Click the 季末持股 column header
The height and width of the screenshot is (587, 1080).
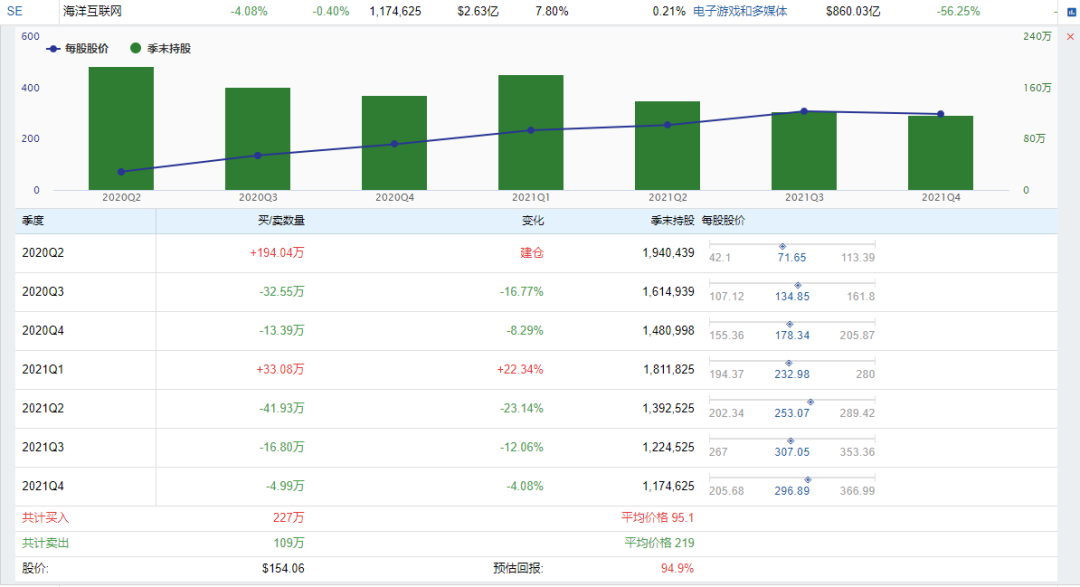[672, 220]
